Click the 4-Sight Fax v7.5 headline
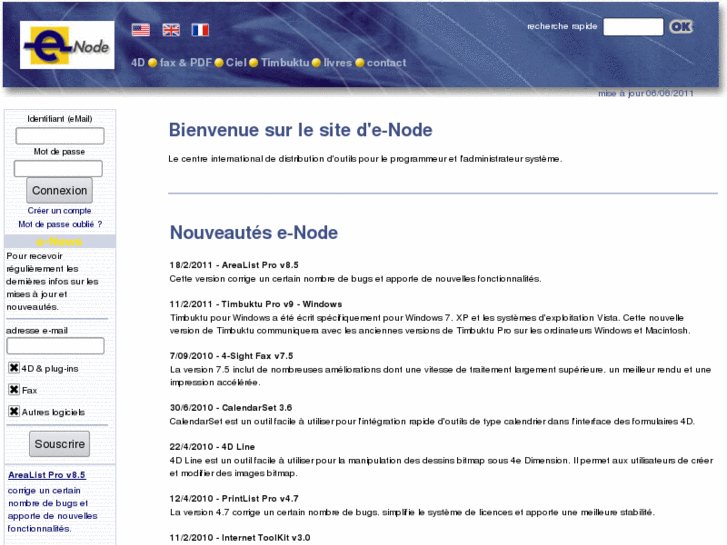This screenshot has width=727, height=545. point(231,356)
